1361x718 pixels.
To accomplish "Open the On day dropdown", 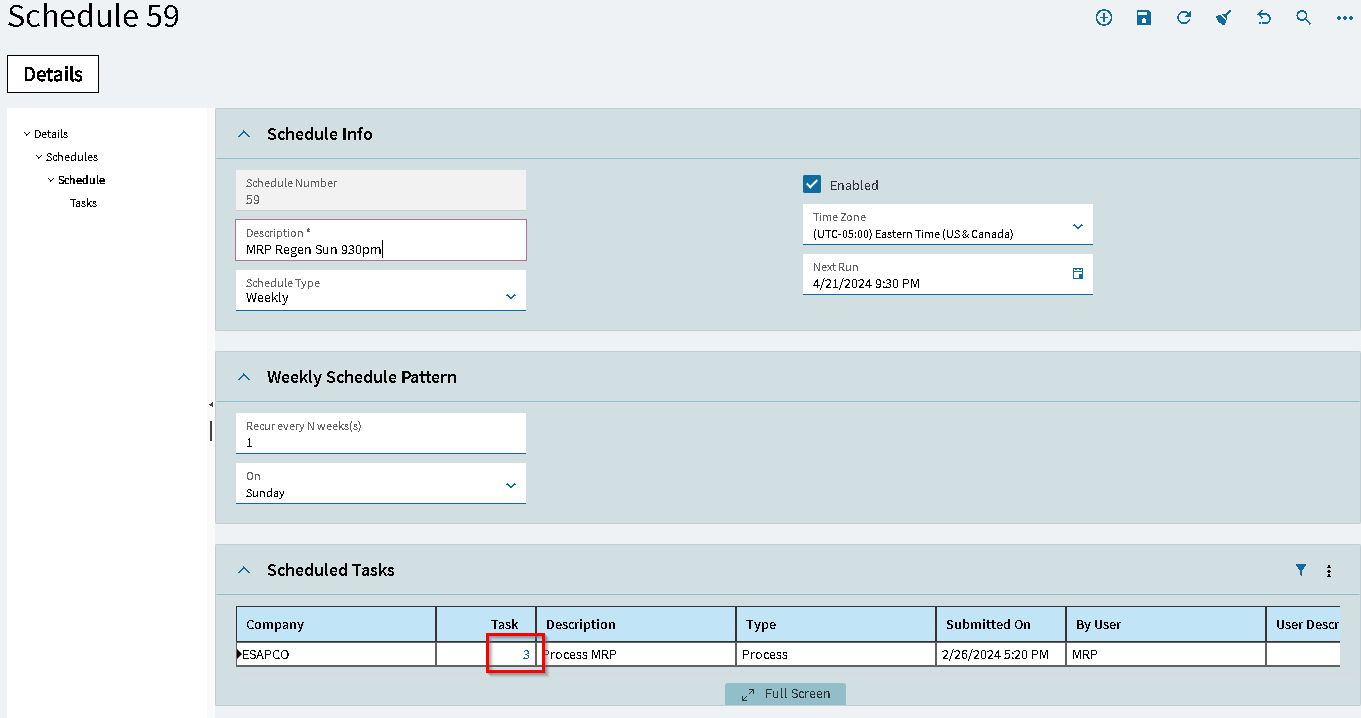I will point(511,485).
